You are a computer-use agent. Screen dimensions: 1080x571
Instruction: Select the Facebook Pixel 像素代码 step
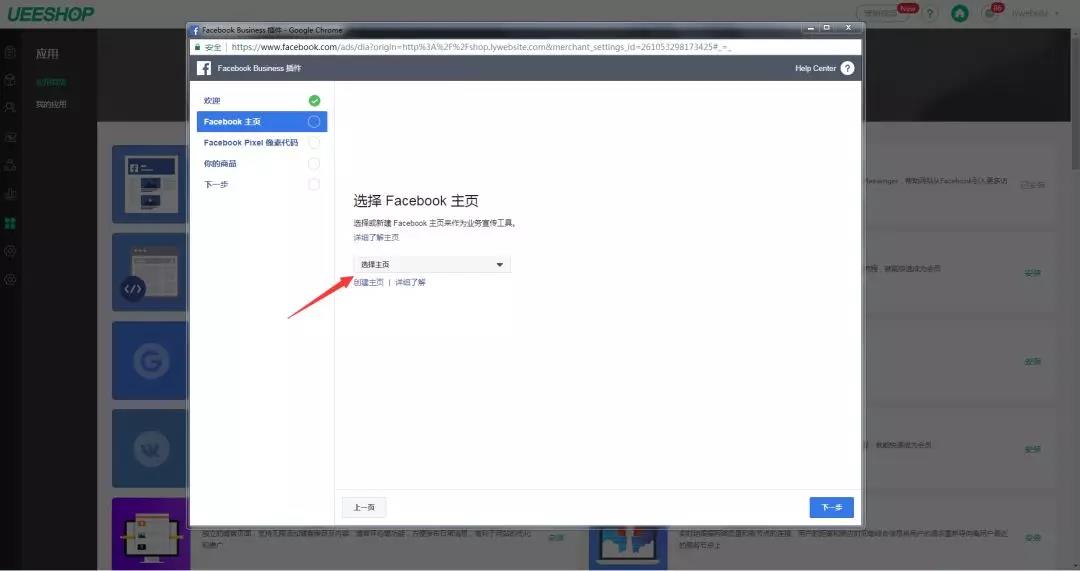262,143
